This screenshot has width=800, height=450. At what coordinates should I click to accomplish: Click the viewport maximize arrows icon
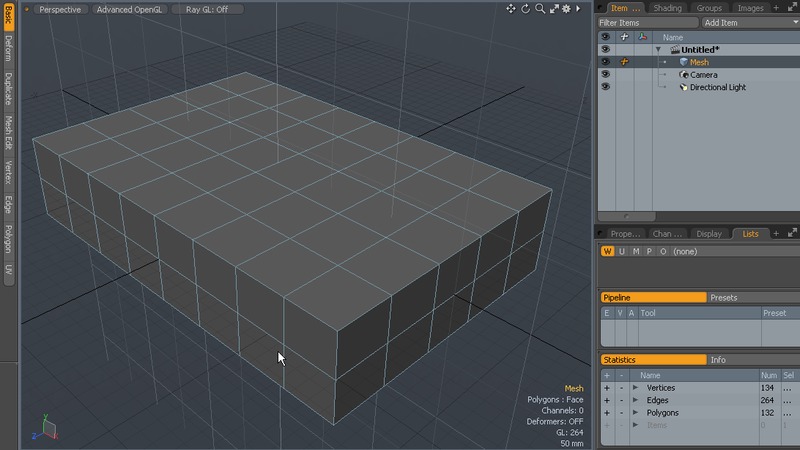553,9
